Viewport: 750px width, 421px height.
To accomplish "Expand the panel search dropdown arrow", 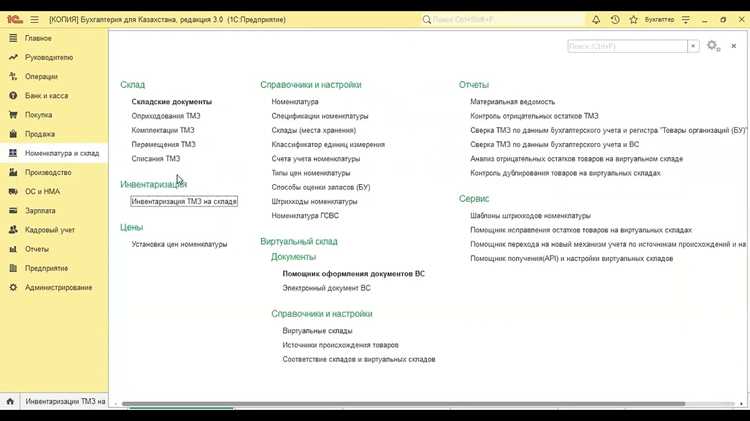I will [x=693, y=46].
